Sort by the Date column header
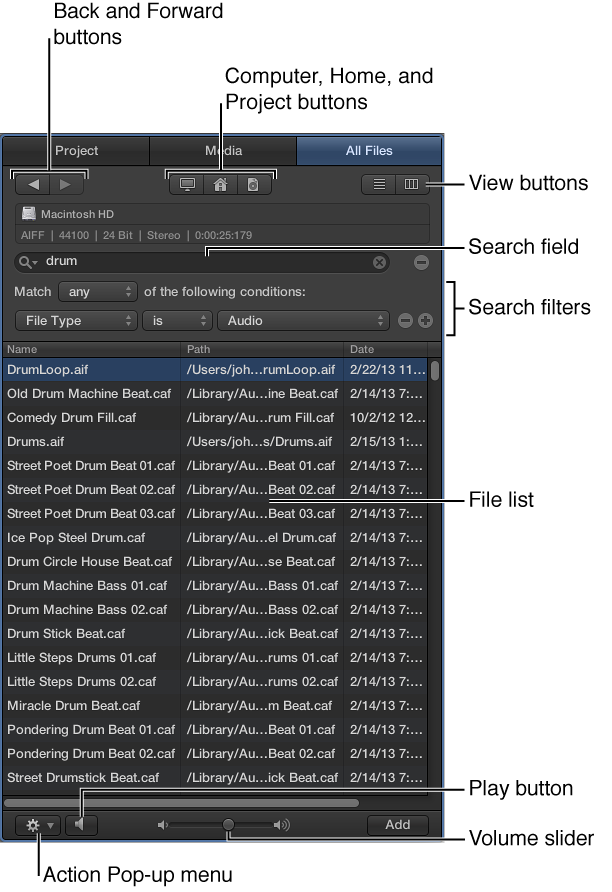 (x=385, y=349)
